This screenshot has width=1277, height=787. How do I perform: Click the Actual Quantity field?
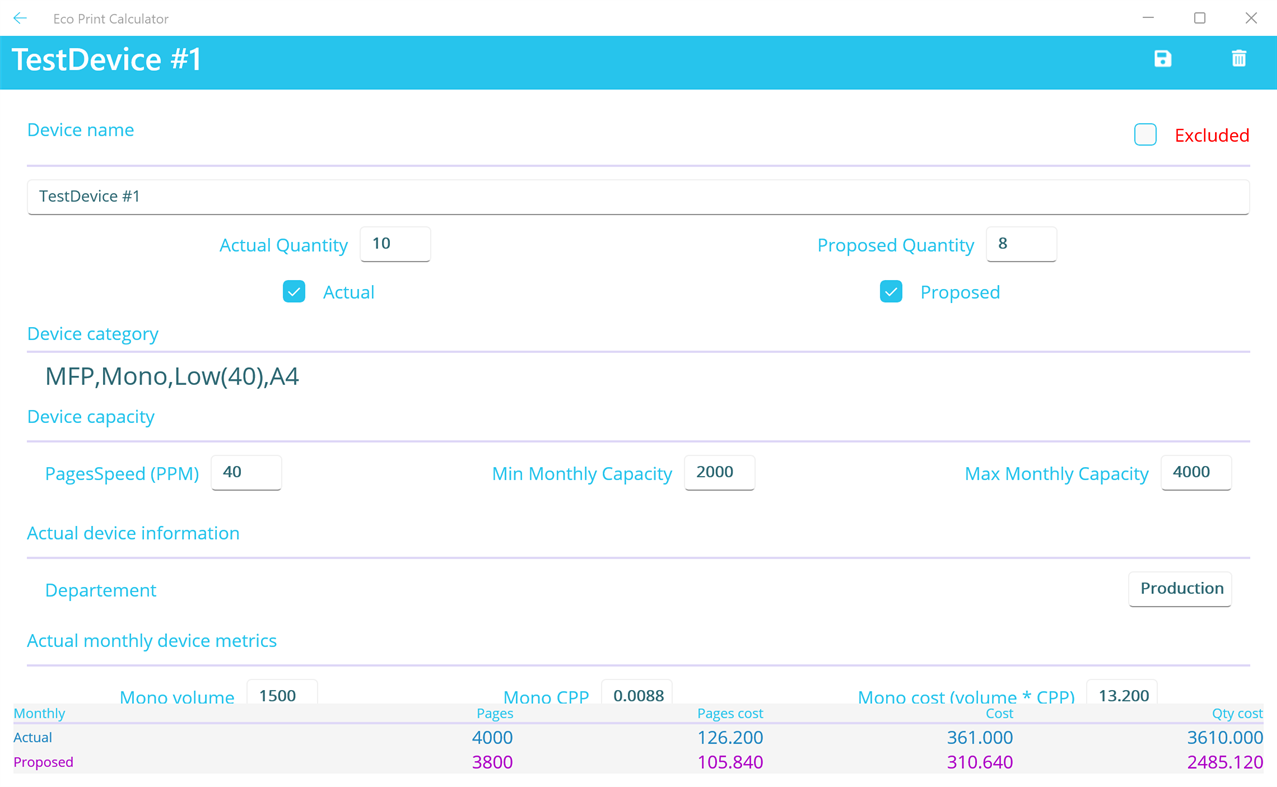395,244
